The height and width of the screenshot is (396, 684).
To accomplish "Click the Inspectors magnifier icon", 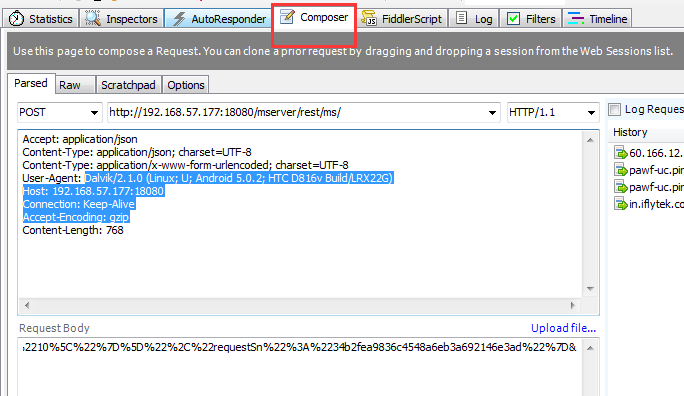I will 93,18.
